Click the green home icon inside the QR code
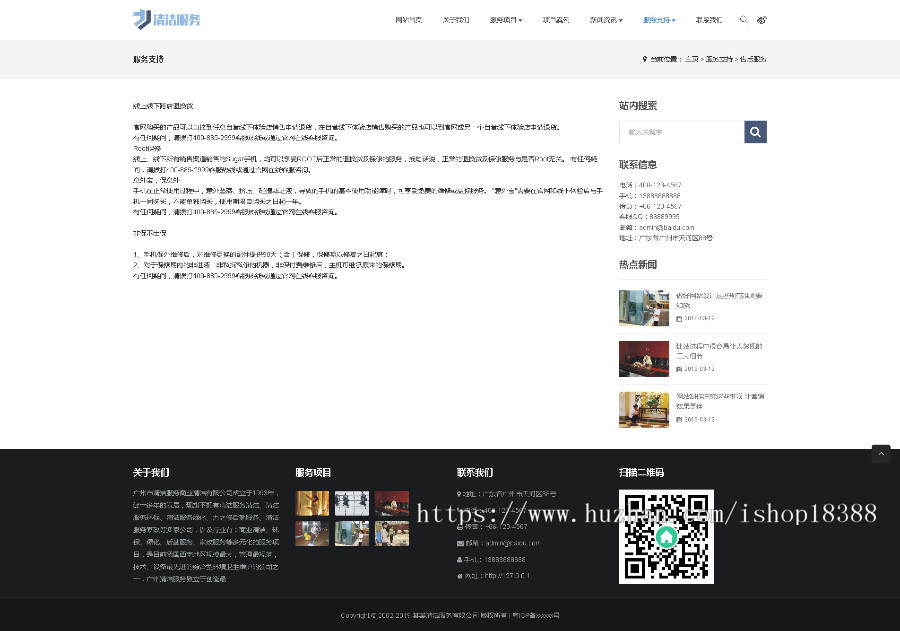This screenshot has height=631, width=900. pyautogui.click(x=666, y=537)
